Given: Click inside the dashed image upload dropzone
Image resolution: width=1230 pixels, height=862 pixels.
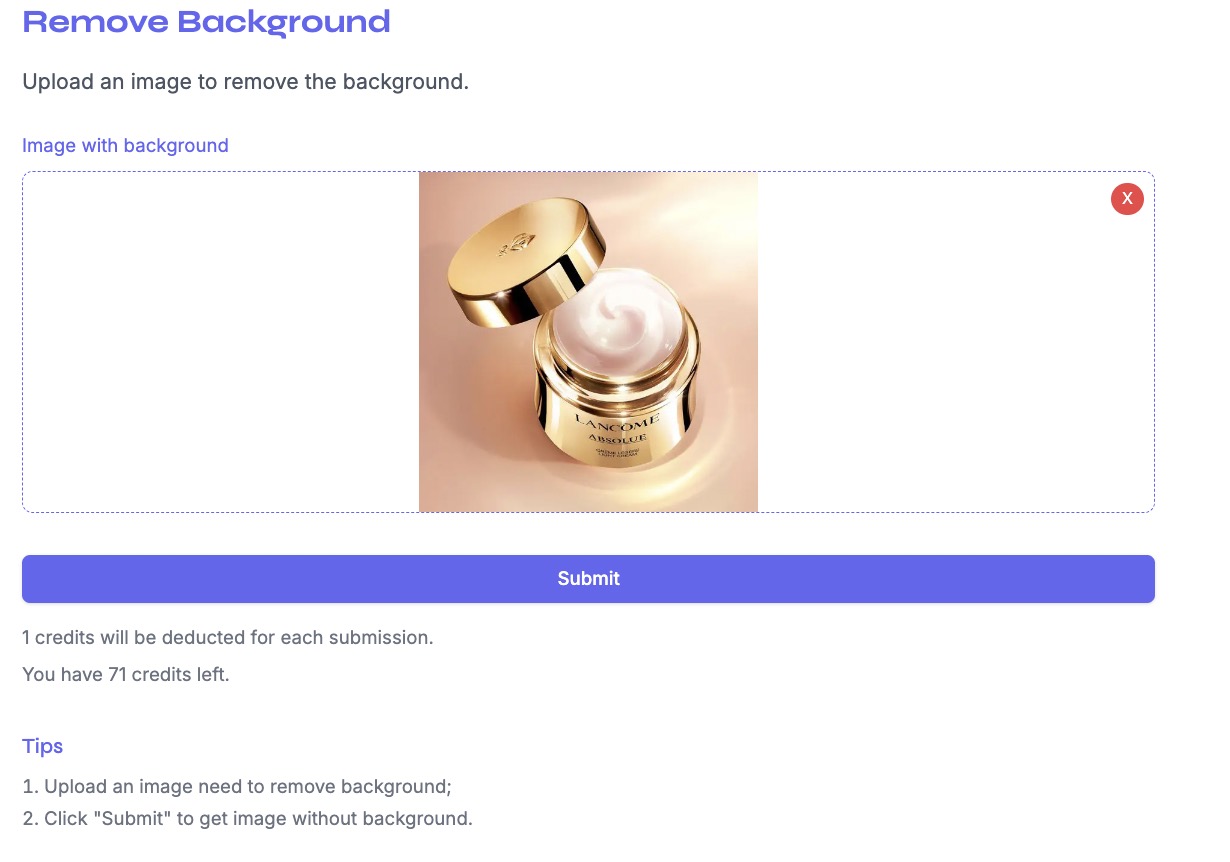Looking at the screenshot, I should [250, 341].
